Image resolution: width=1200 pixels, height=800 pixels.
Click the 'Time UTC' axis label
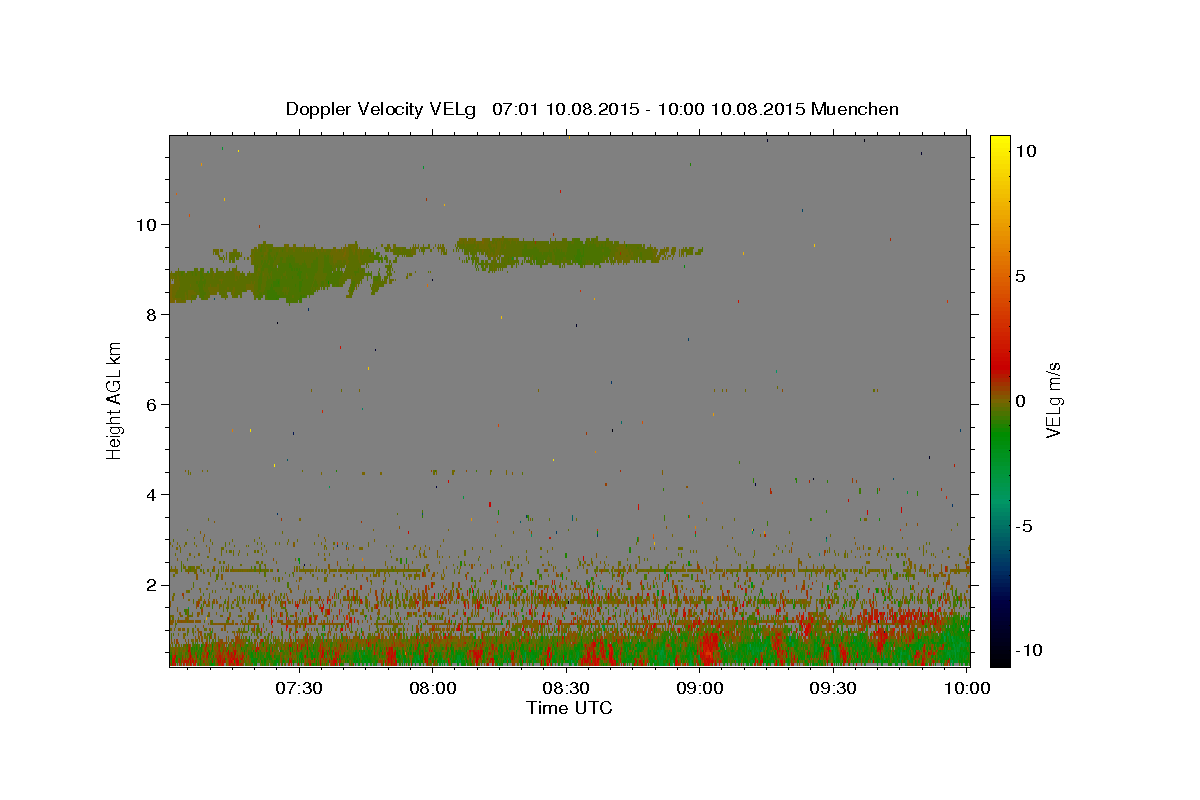[569, 708]
